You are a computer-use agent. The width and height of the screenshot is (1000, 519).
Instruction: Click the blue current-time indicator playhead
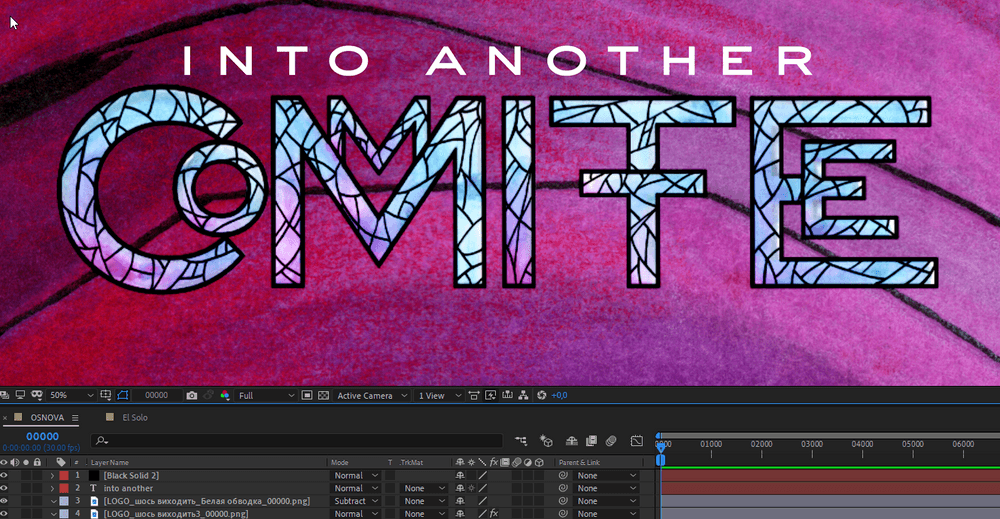pyautogui.click(x=661, y=450)
